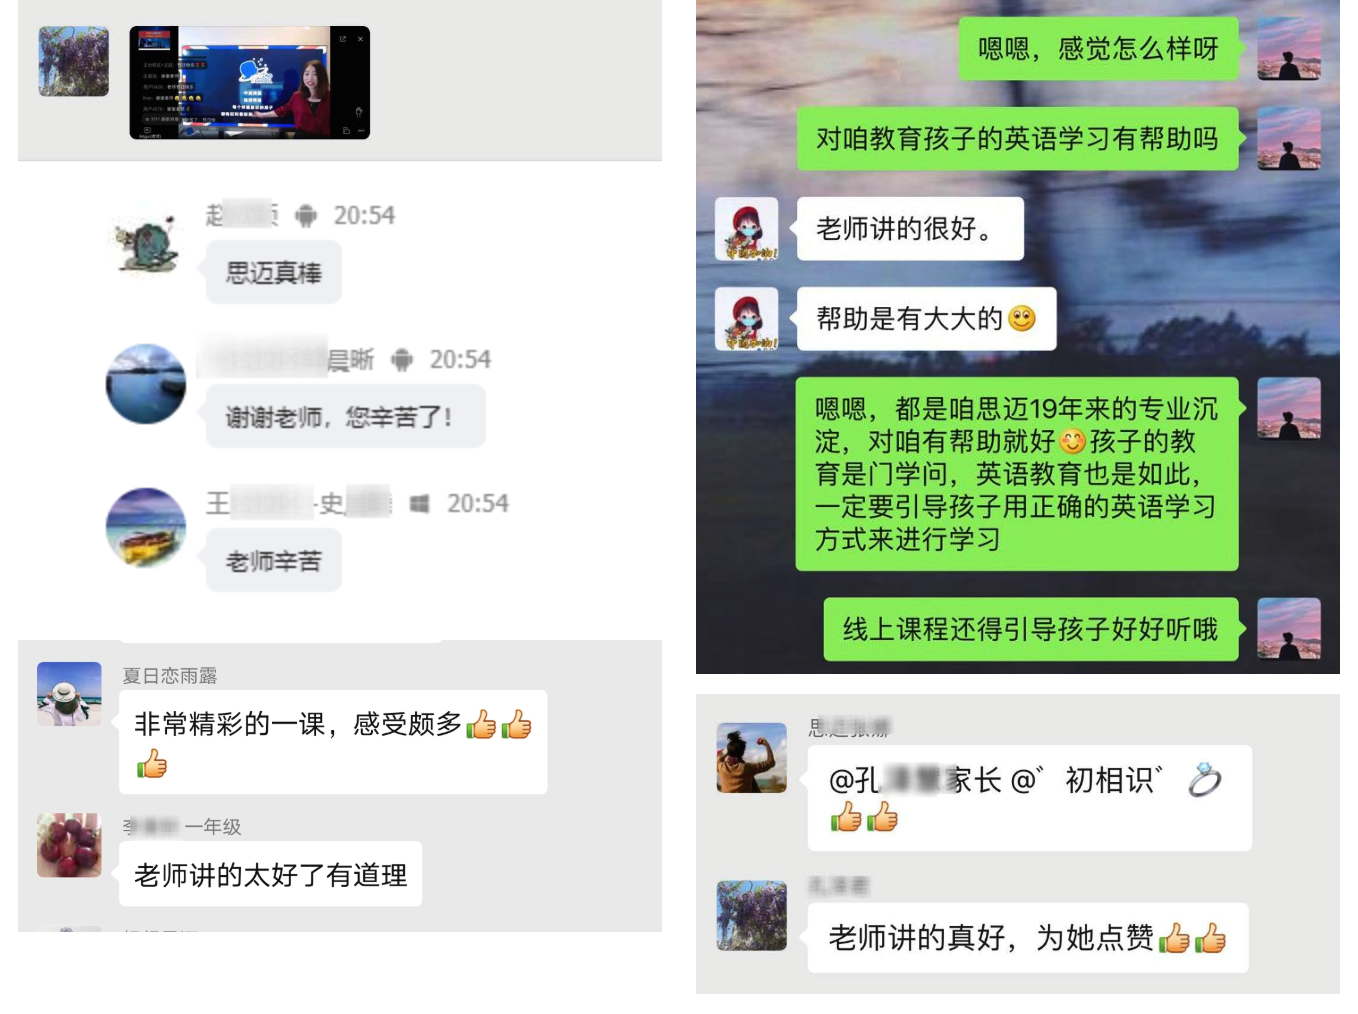Click the Android icon next to 晨晰
The image size is (1358, 1014).
402,360
